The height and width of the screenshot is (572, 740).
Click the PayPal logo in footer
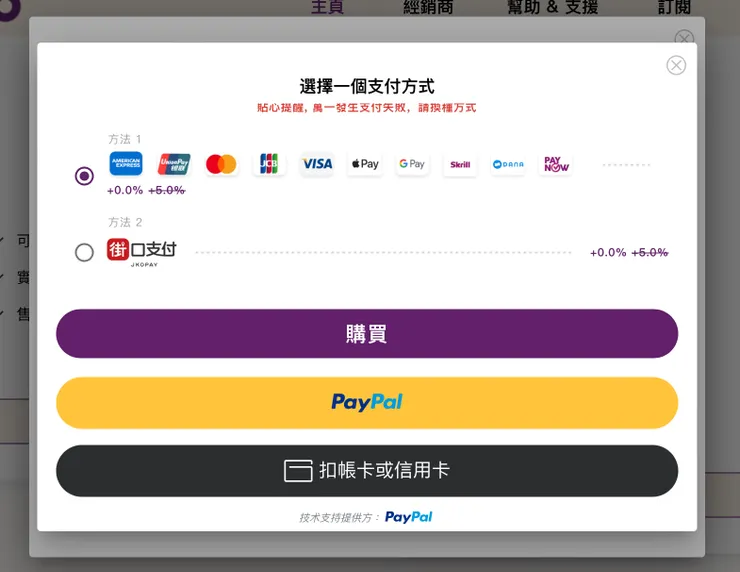click(x=409, y=517)
